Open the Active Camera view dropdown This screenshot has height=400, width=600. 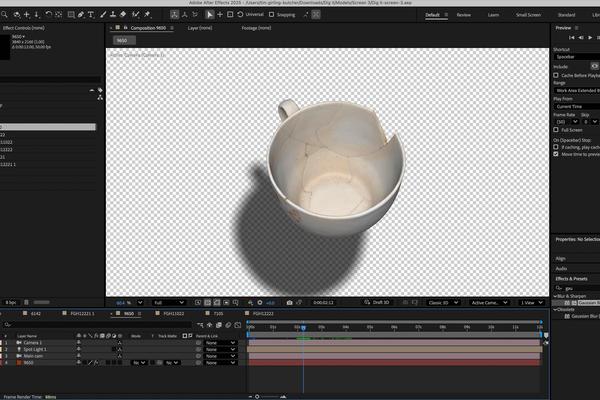pyautogui.click(x=489, y=302)
